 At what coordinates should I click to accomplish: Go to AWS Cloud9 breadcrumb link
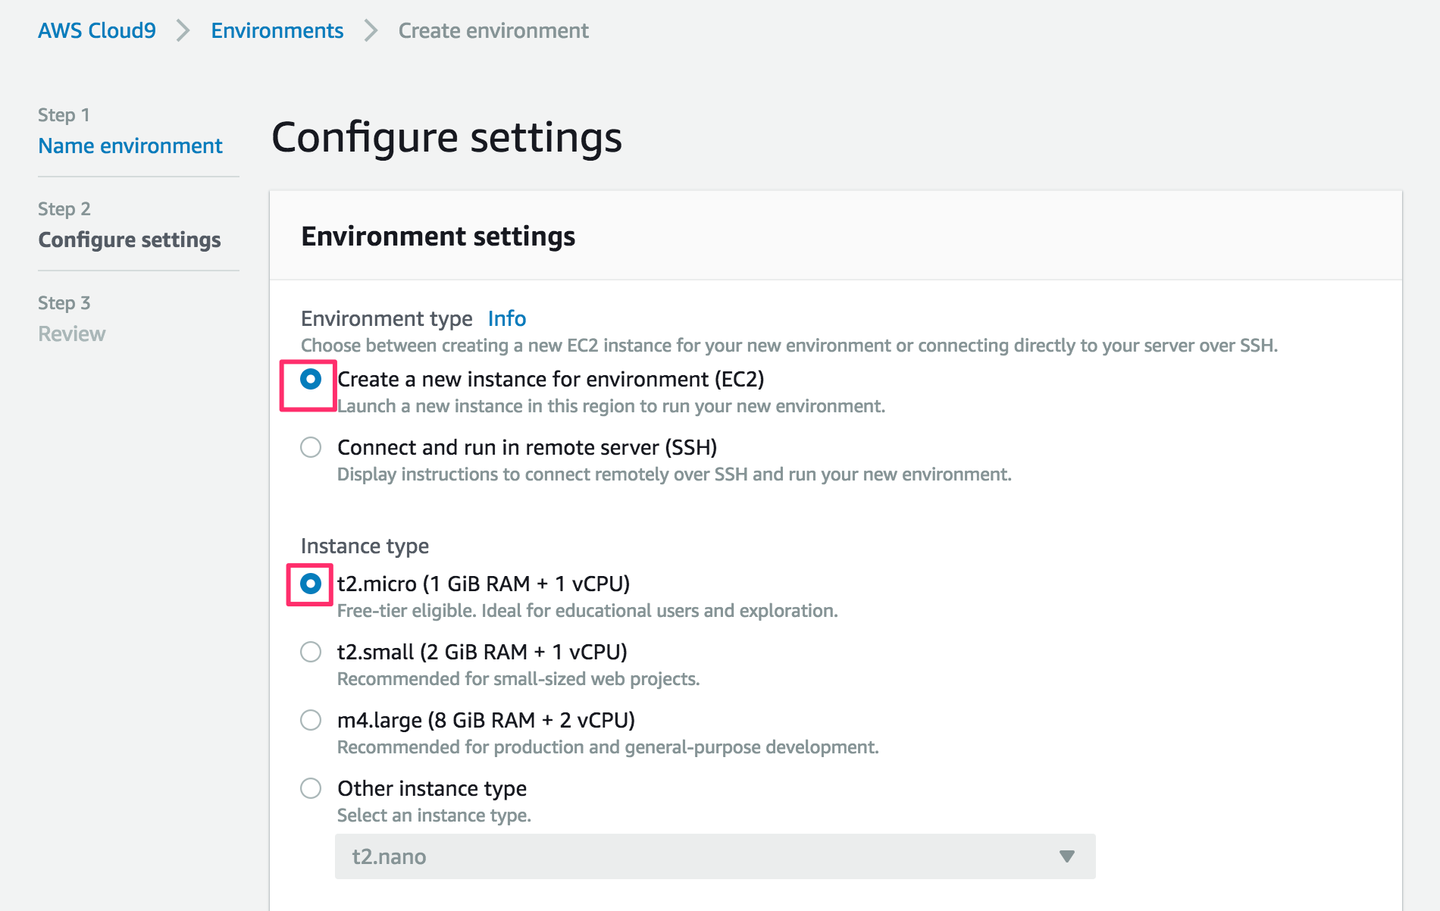pos(97,31)
